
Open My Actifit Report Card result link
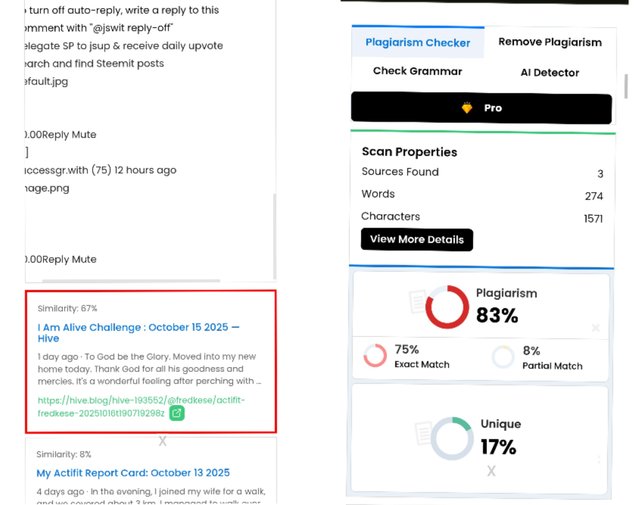(x=133, y=473)
